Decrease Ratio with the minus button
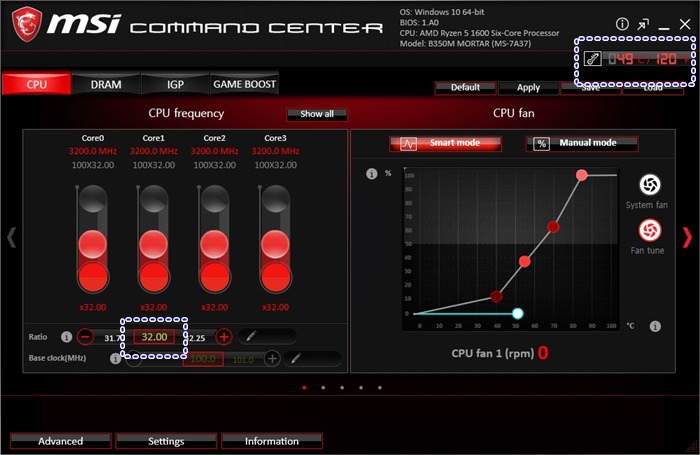 coord(85,337)
